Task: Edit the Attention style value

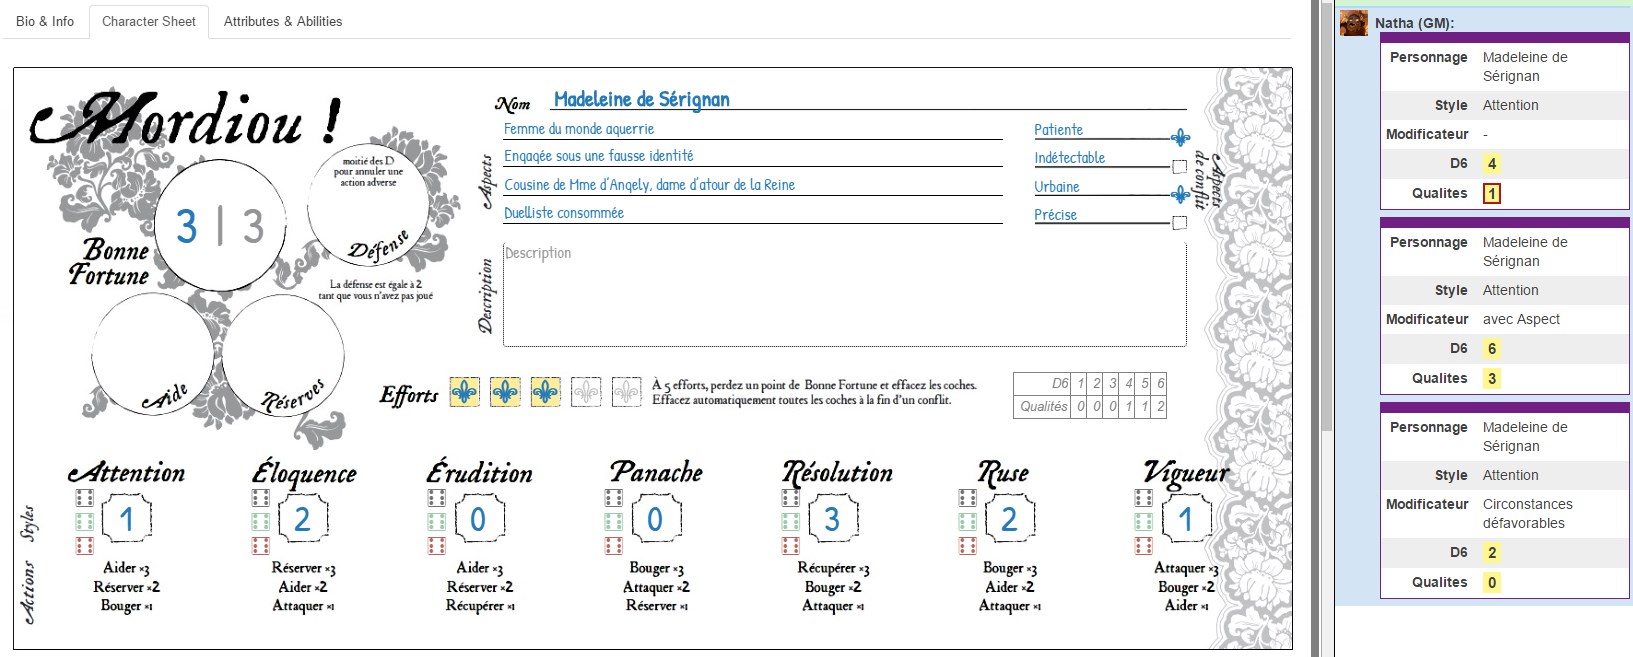Action: click(127, 519)
